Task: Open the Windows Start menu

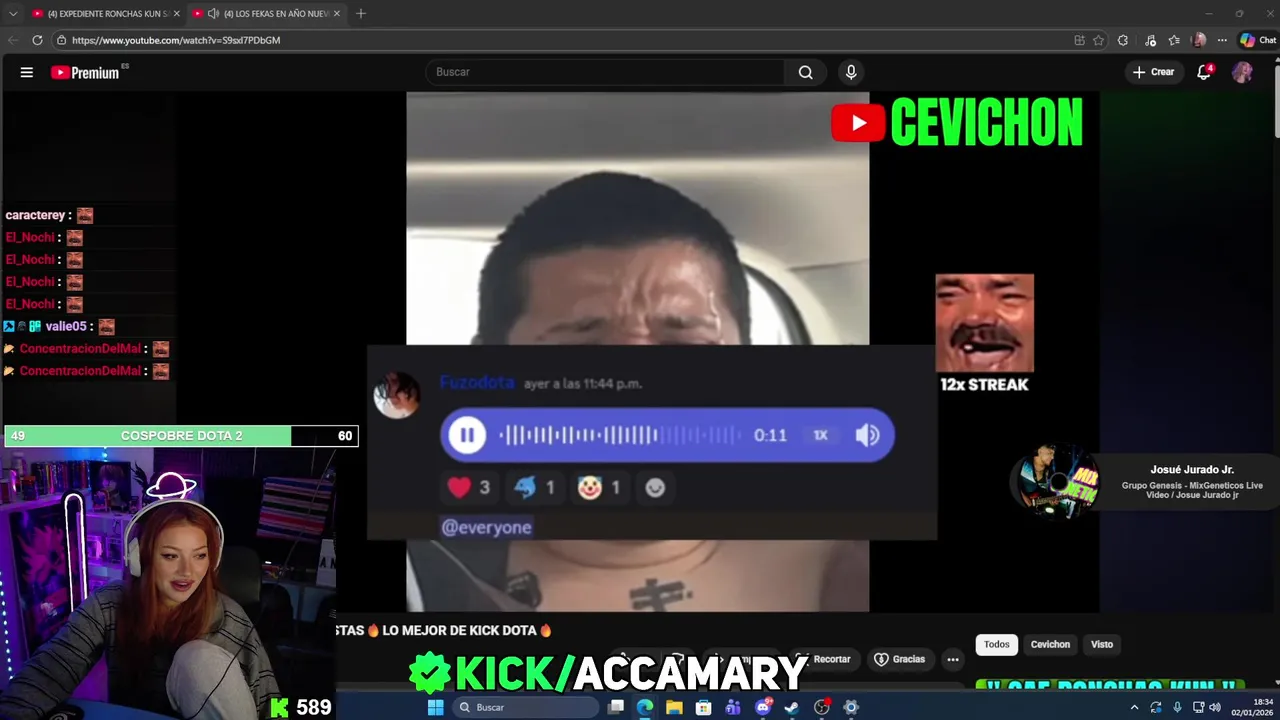Action: pos(435,707)
